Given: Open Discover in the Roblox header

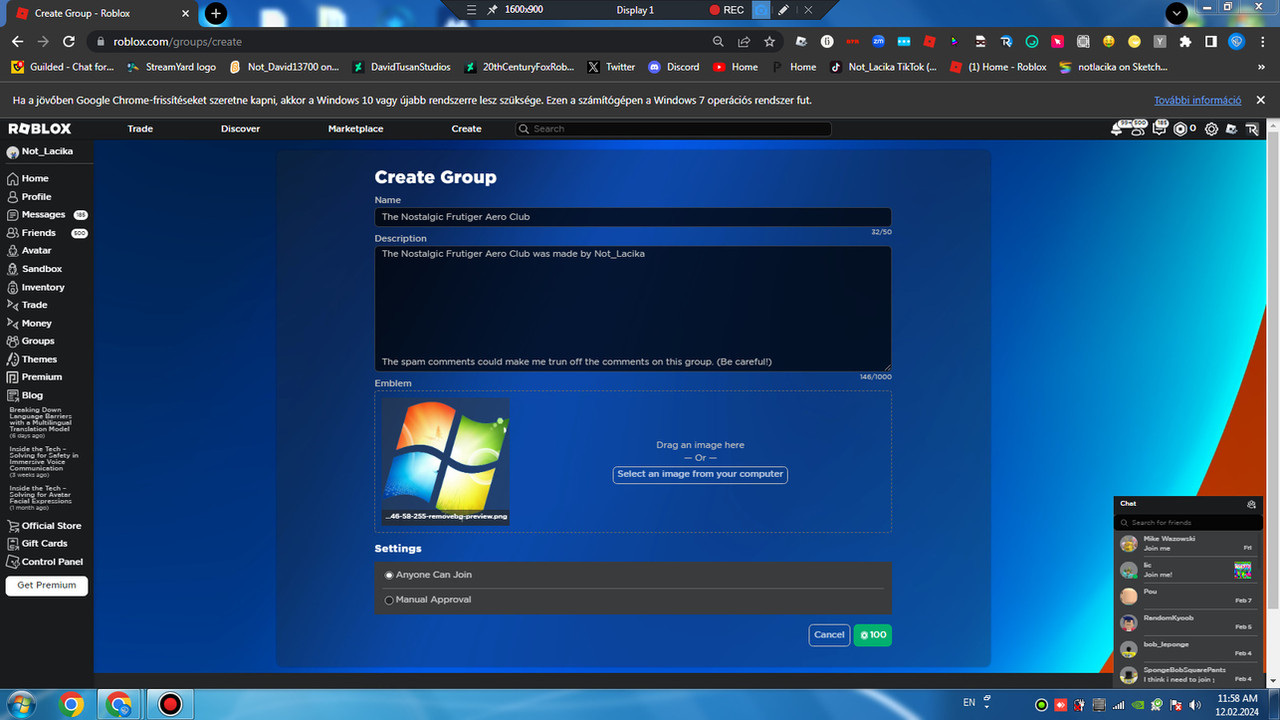Looking at the screenshot, I should point(240,129).
